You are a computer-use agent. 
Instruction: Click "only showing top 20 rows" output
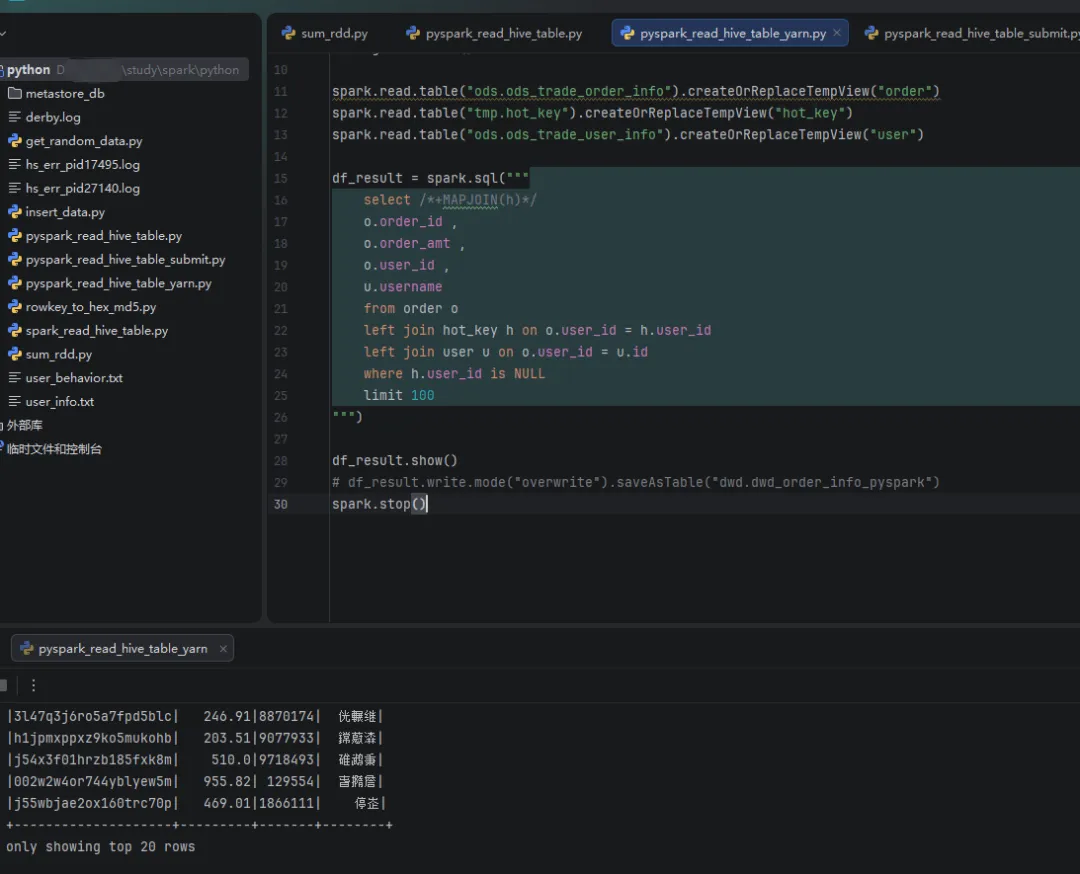[x=101, y=846]
